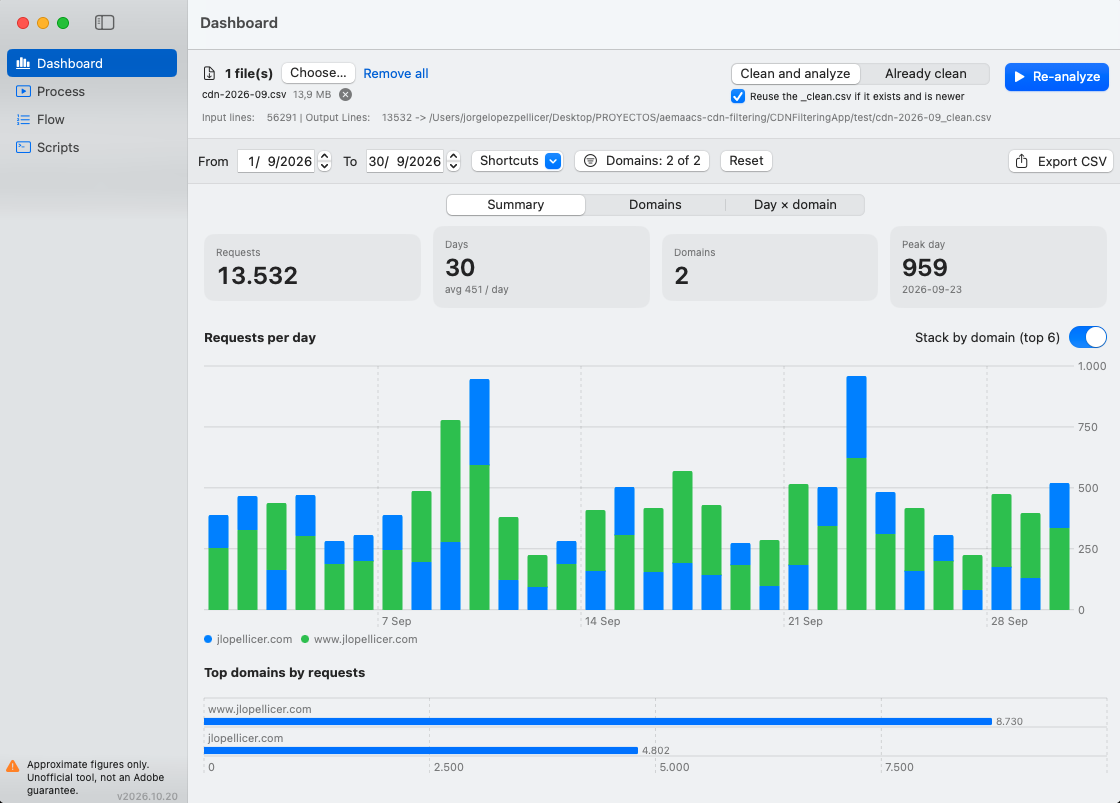Toggle Stack by domain switch
Screen dimensions: 1120x803
click(1087, 337)
